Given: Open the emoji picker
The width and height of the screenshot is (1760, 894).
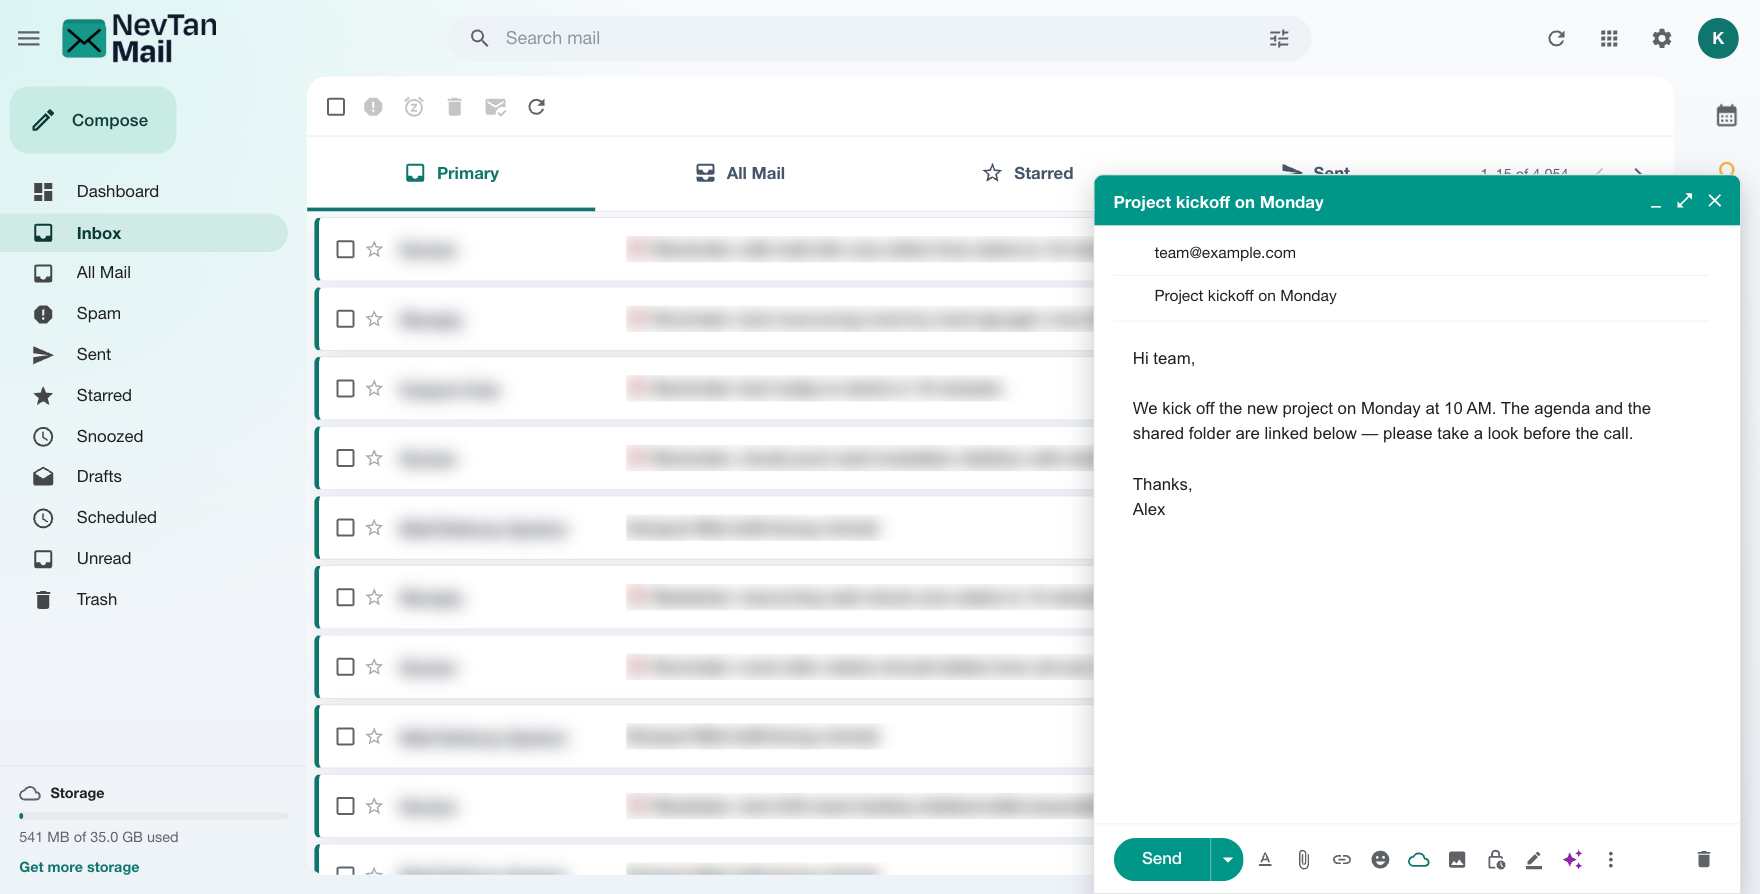Looking at the screenshot, I should pos(1380,859).
